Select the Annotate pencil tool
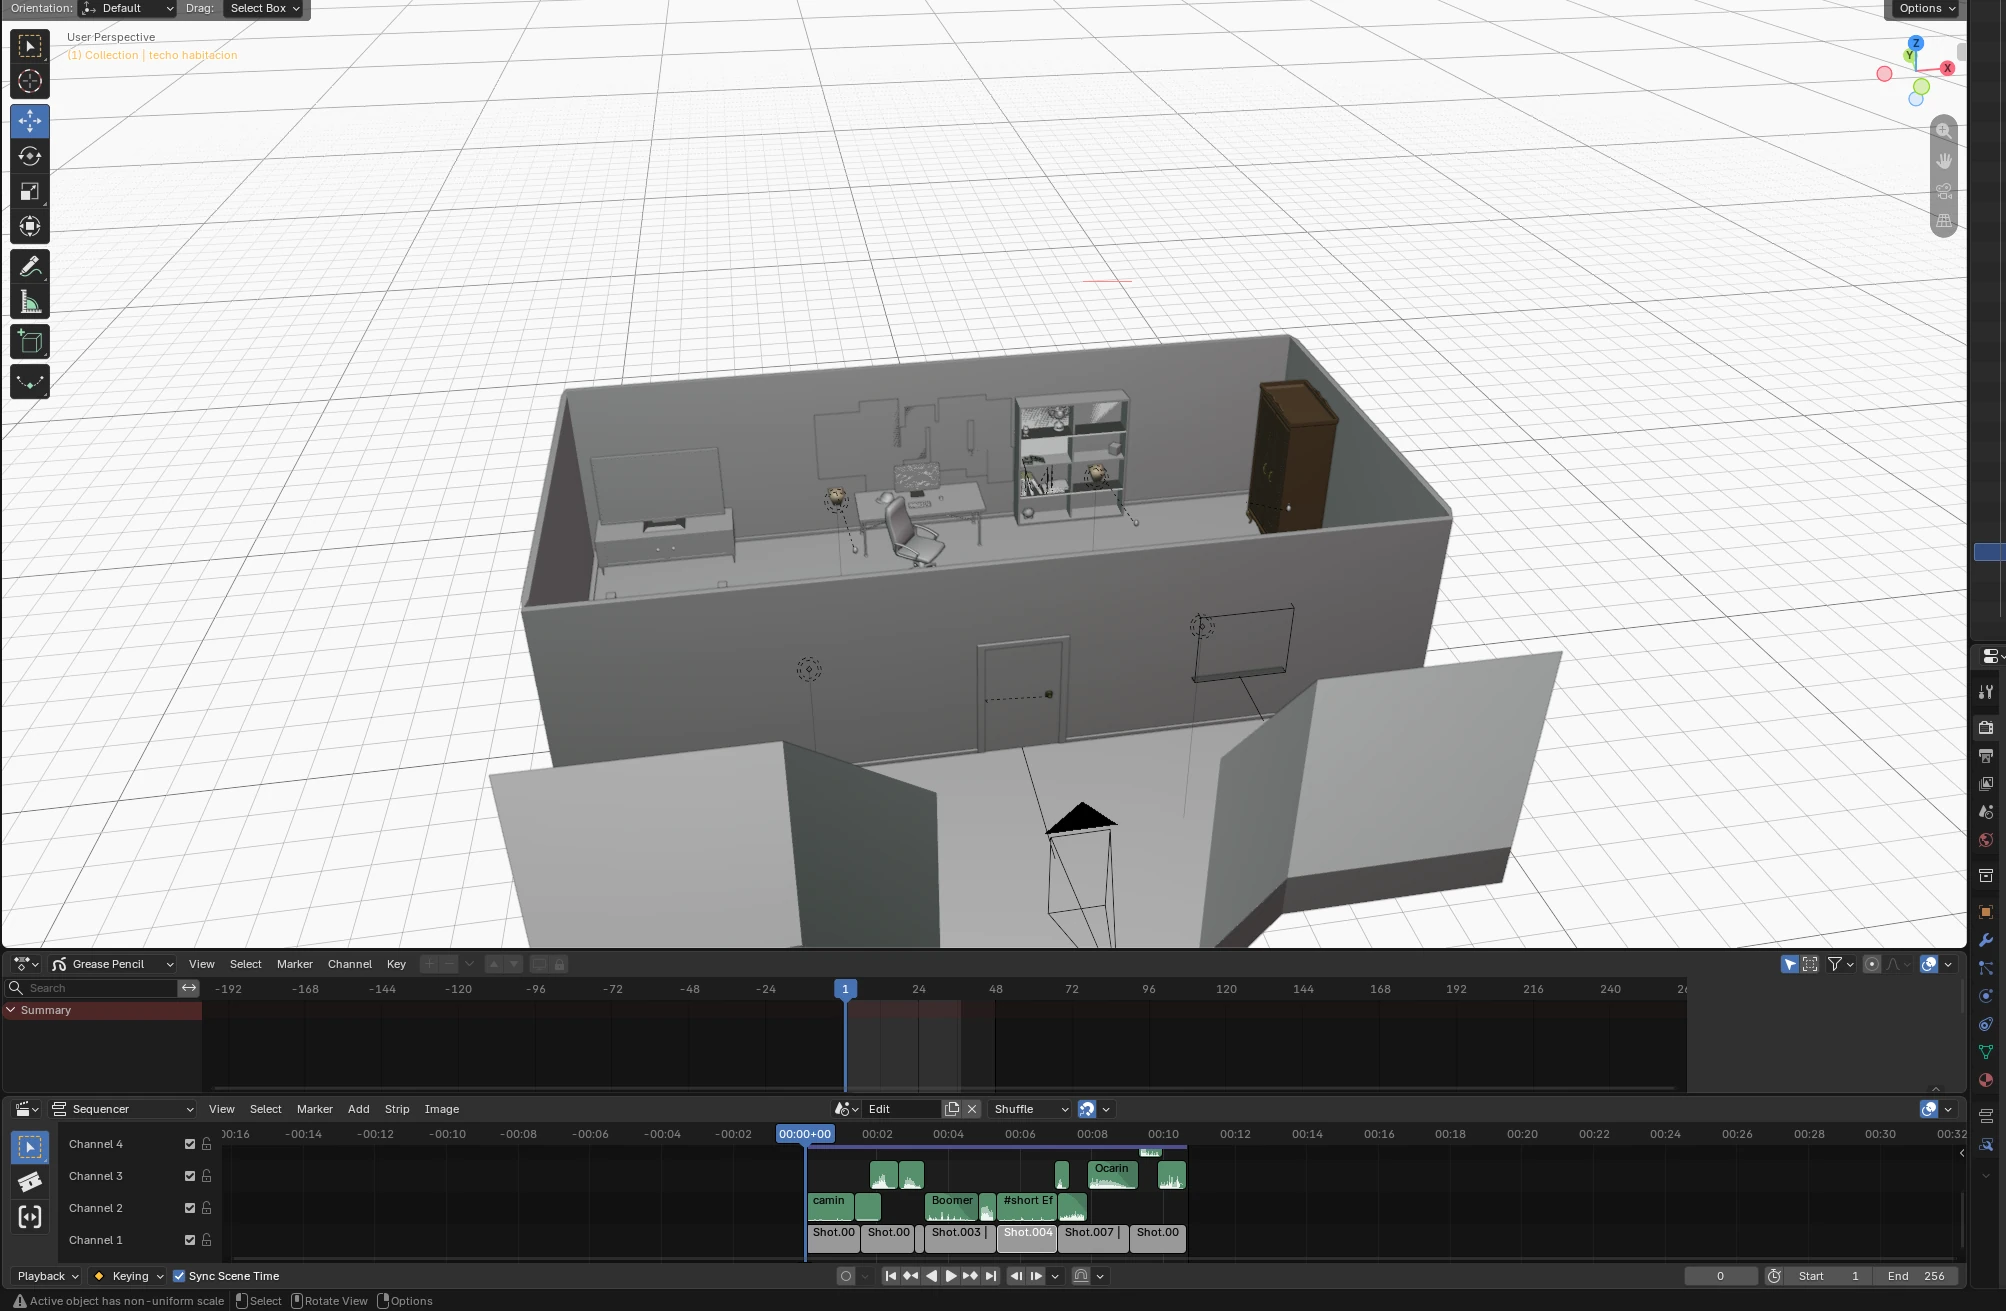Viewport: 2006px width, 1311px height. pyautogui.click(x=30, y=266)
